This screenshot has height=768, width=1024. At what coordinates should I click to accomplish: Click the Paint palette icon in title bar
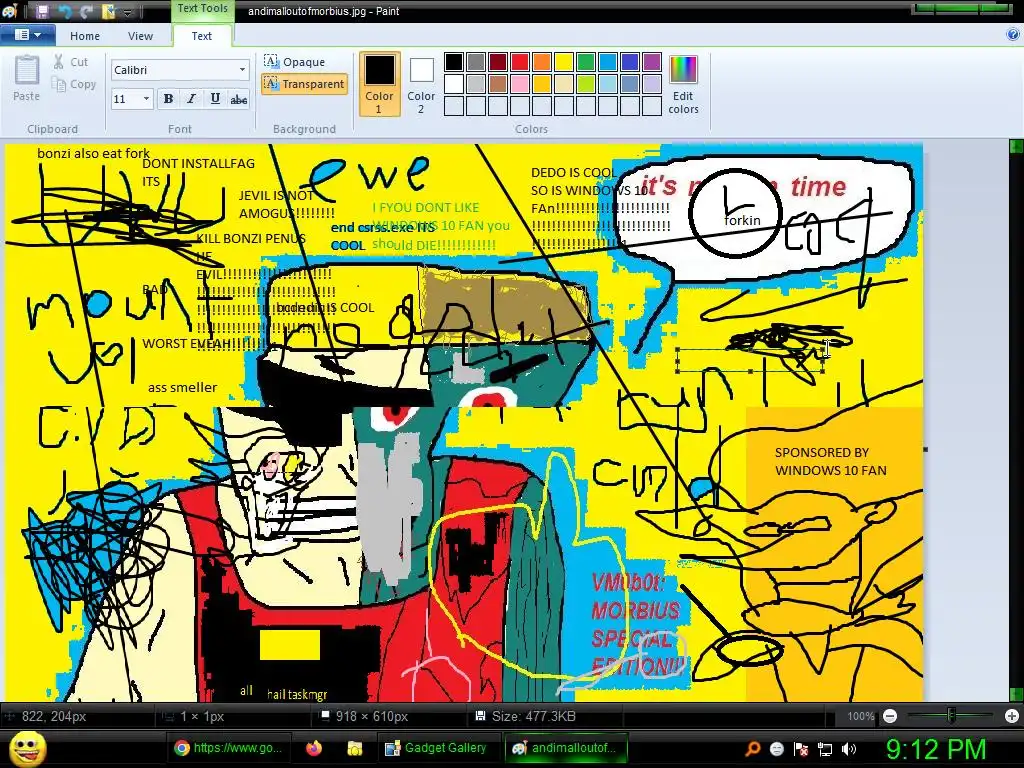pos(9,11)
